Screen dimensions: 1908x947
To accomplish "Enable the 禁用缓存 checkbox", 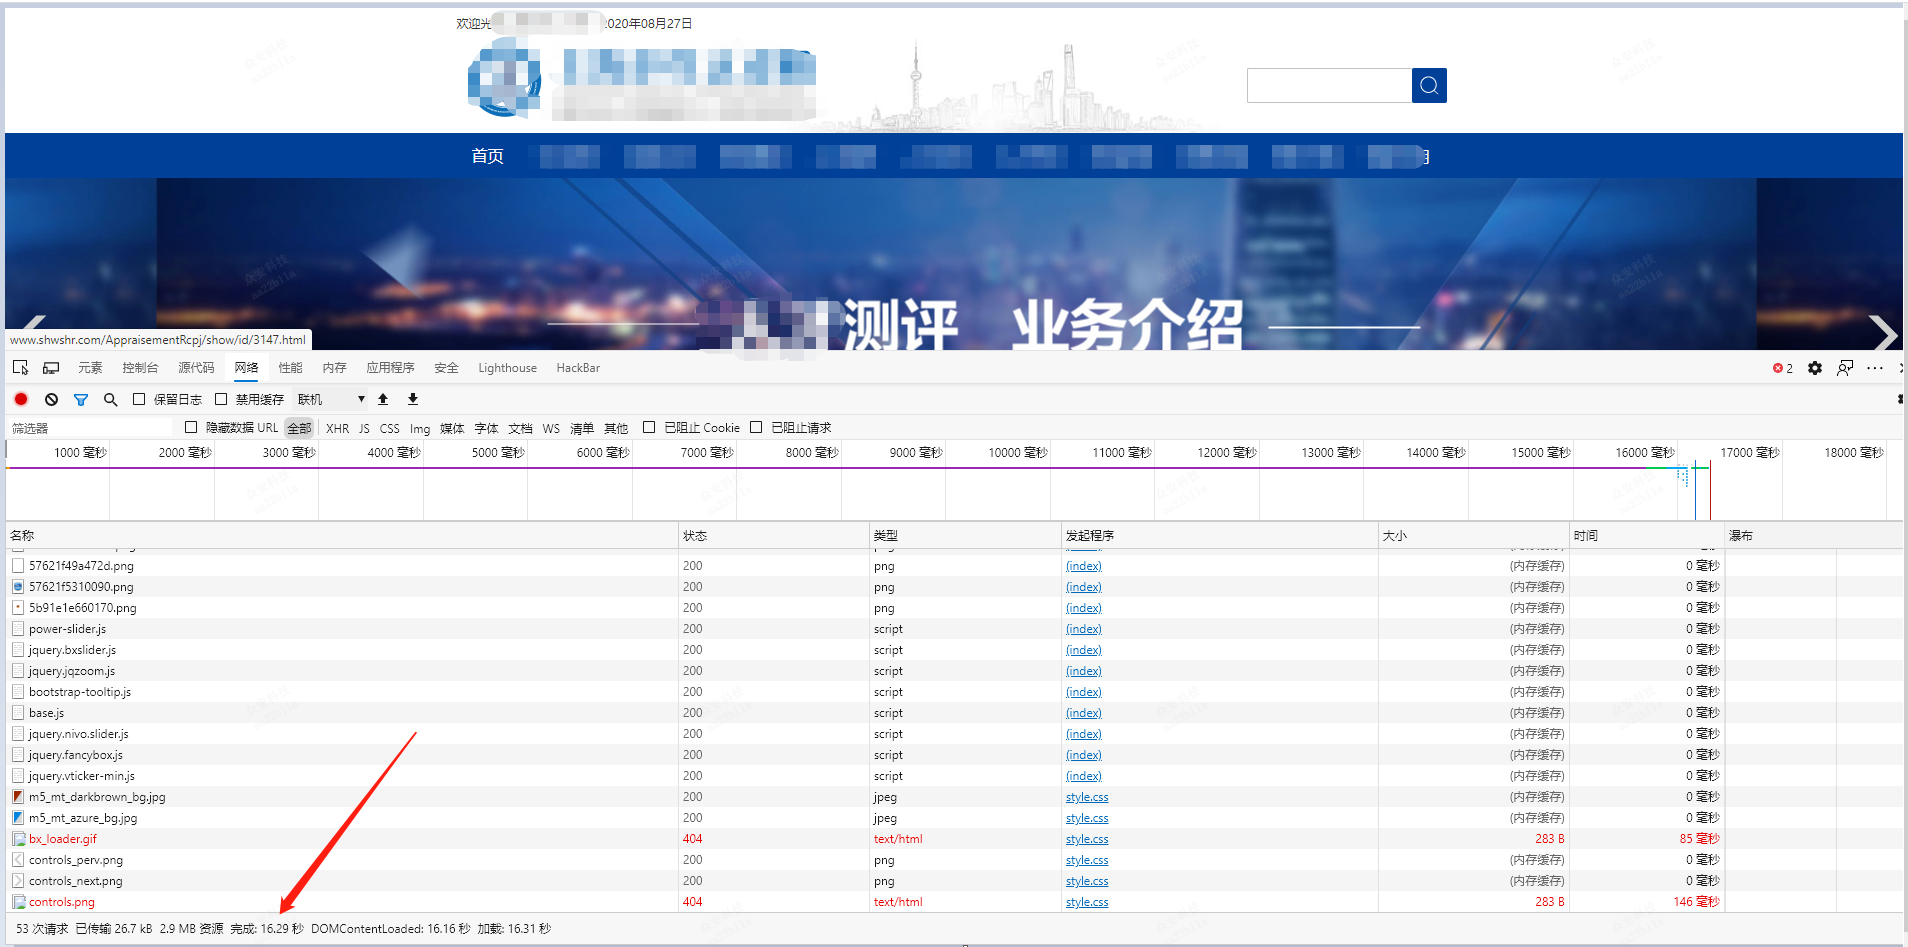I will [221, 399].
